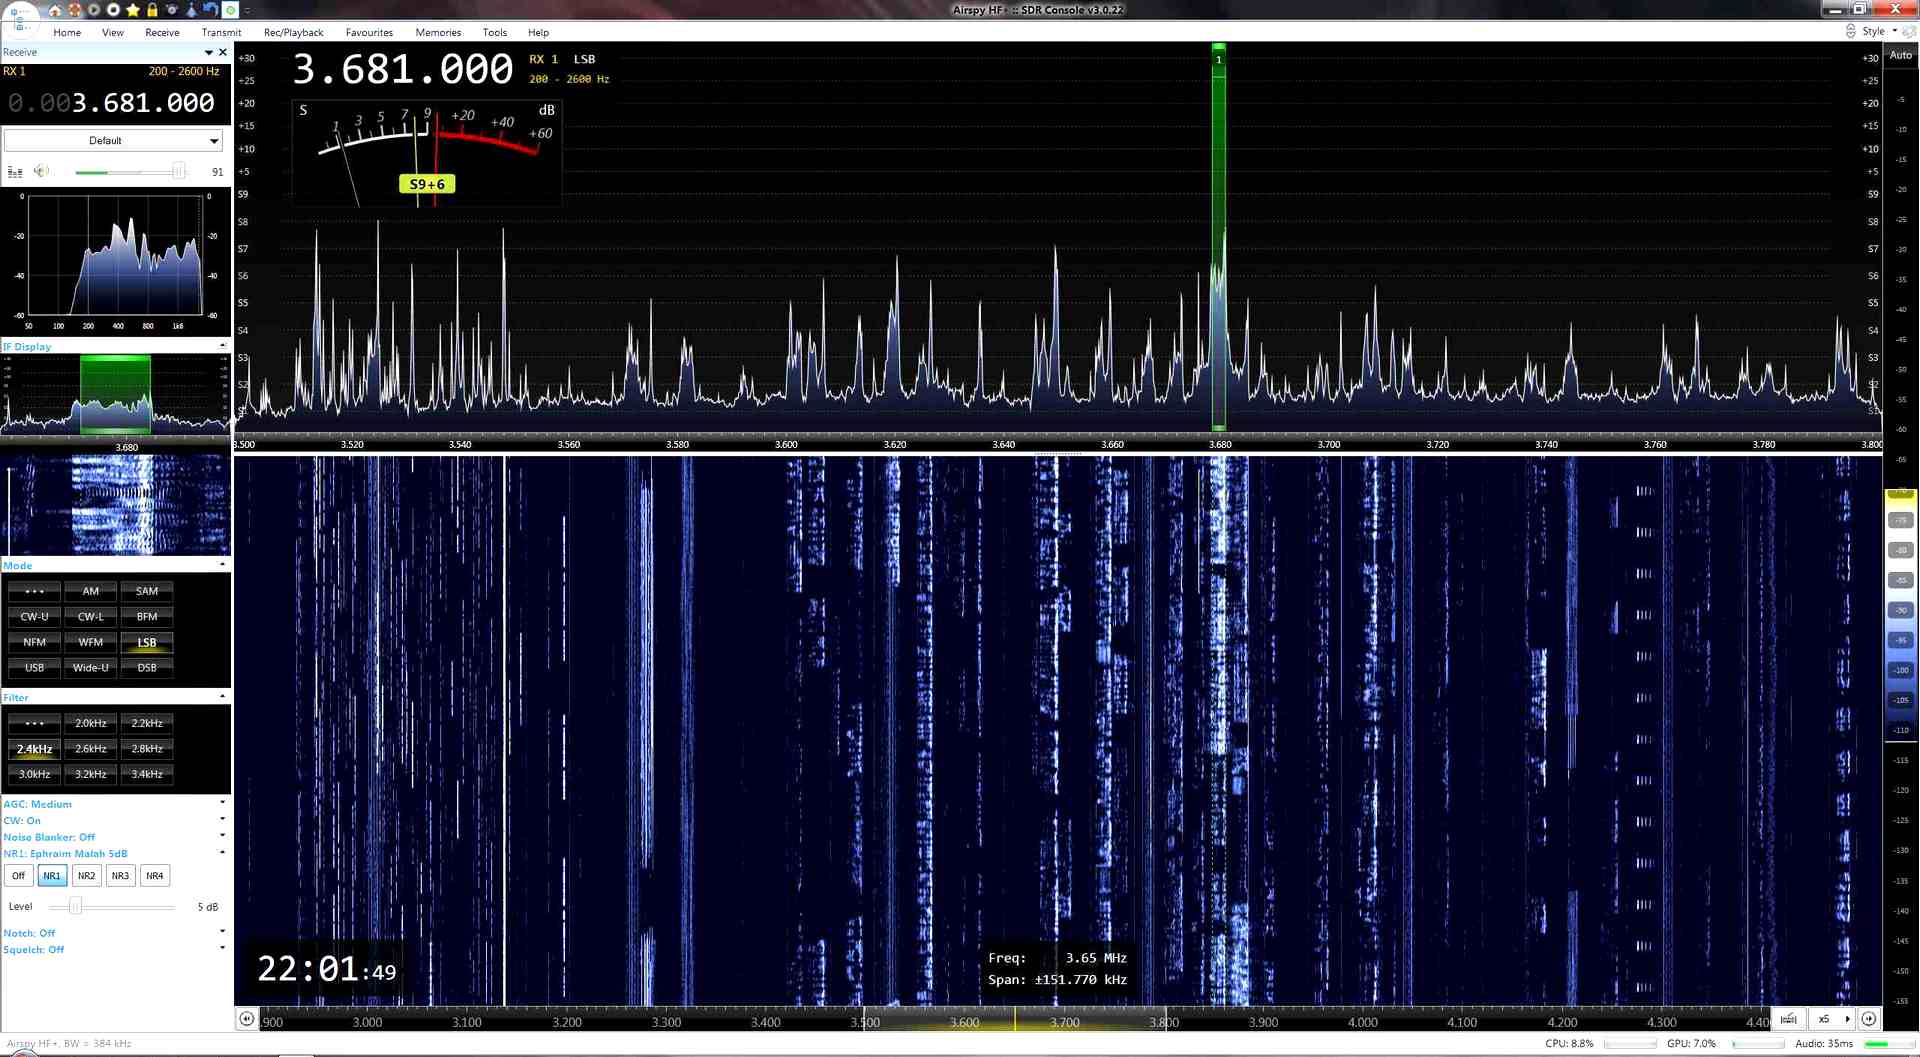Click the yellow star favourites icon

coord(133,10)
